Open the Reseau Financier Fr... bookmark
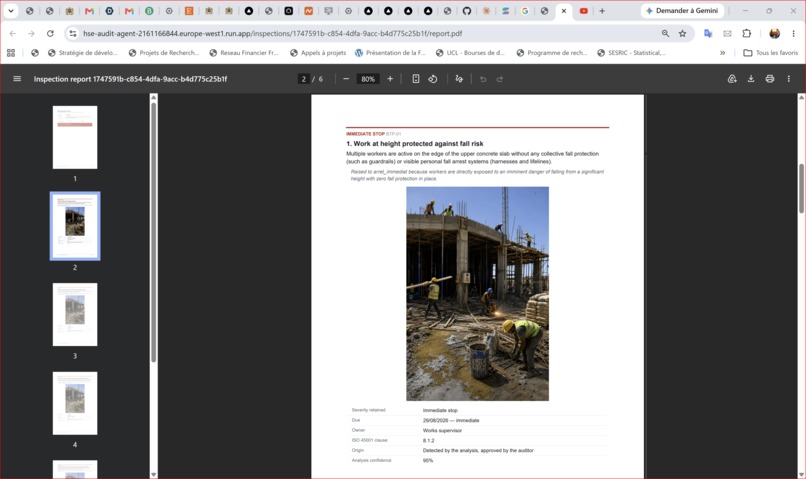This screenshot has width=806, height=479. (244, 52)
